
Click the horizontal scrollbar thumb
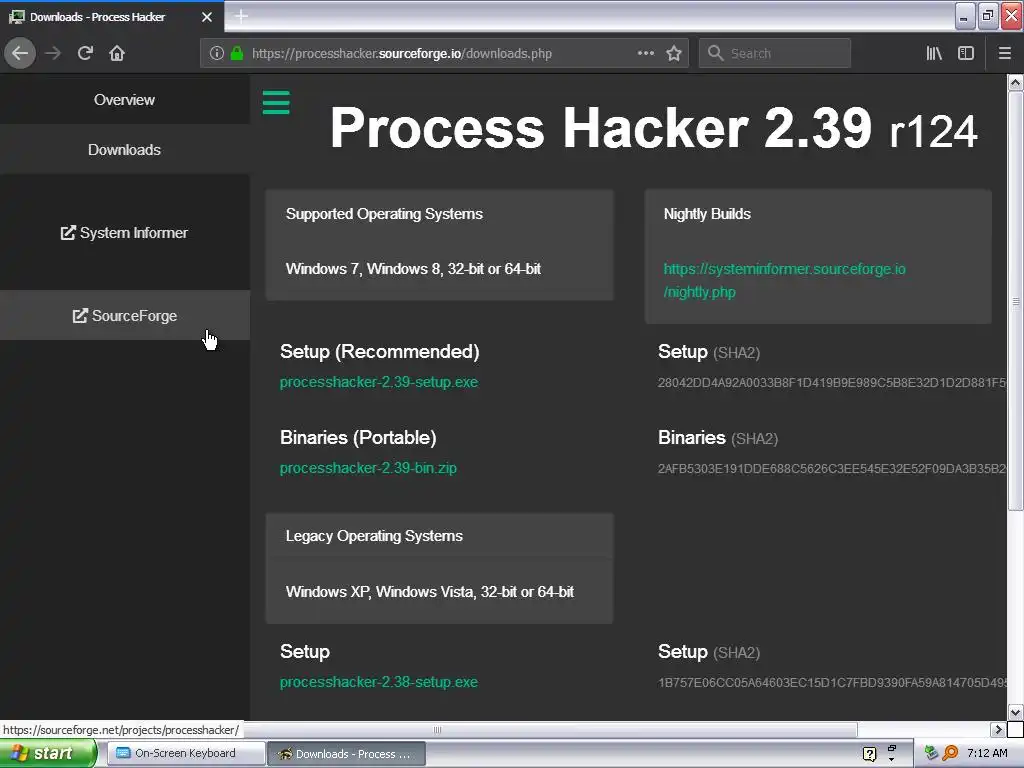[438, 729]
